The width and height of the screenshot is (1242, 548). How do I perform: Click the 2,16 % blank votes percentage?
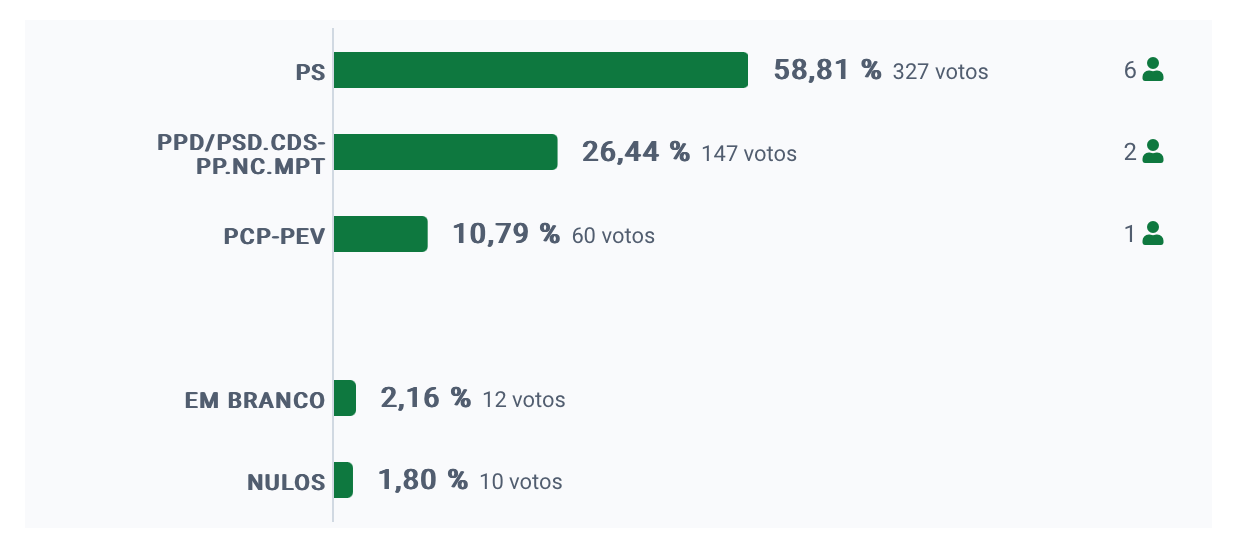[x=425, y=398]
